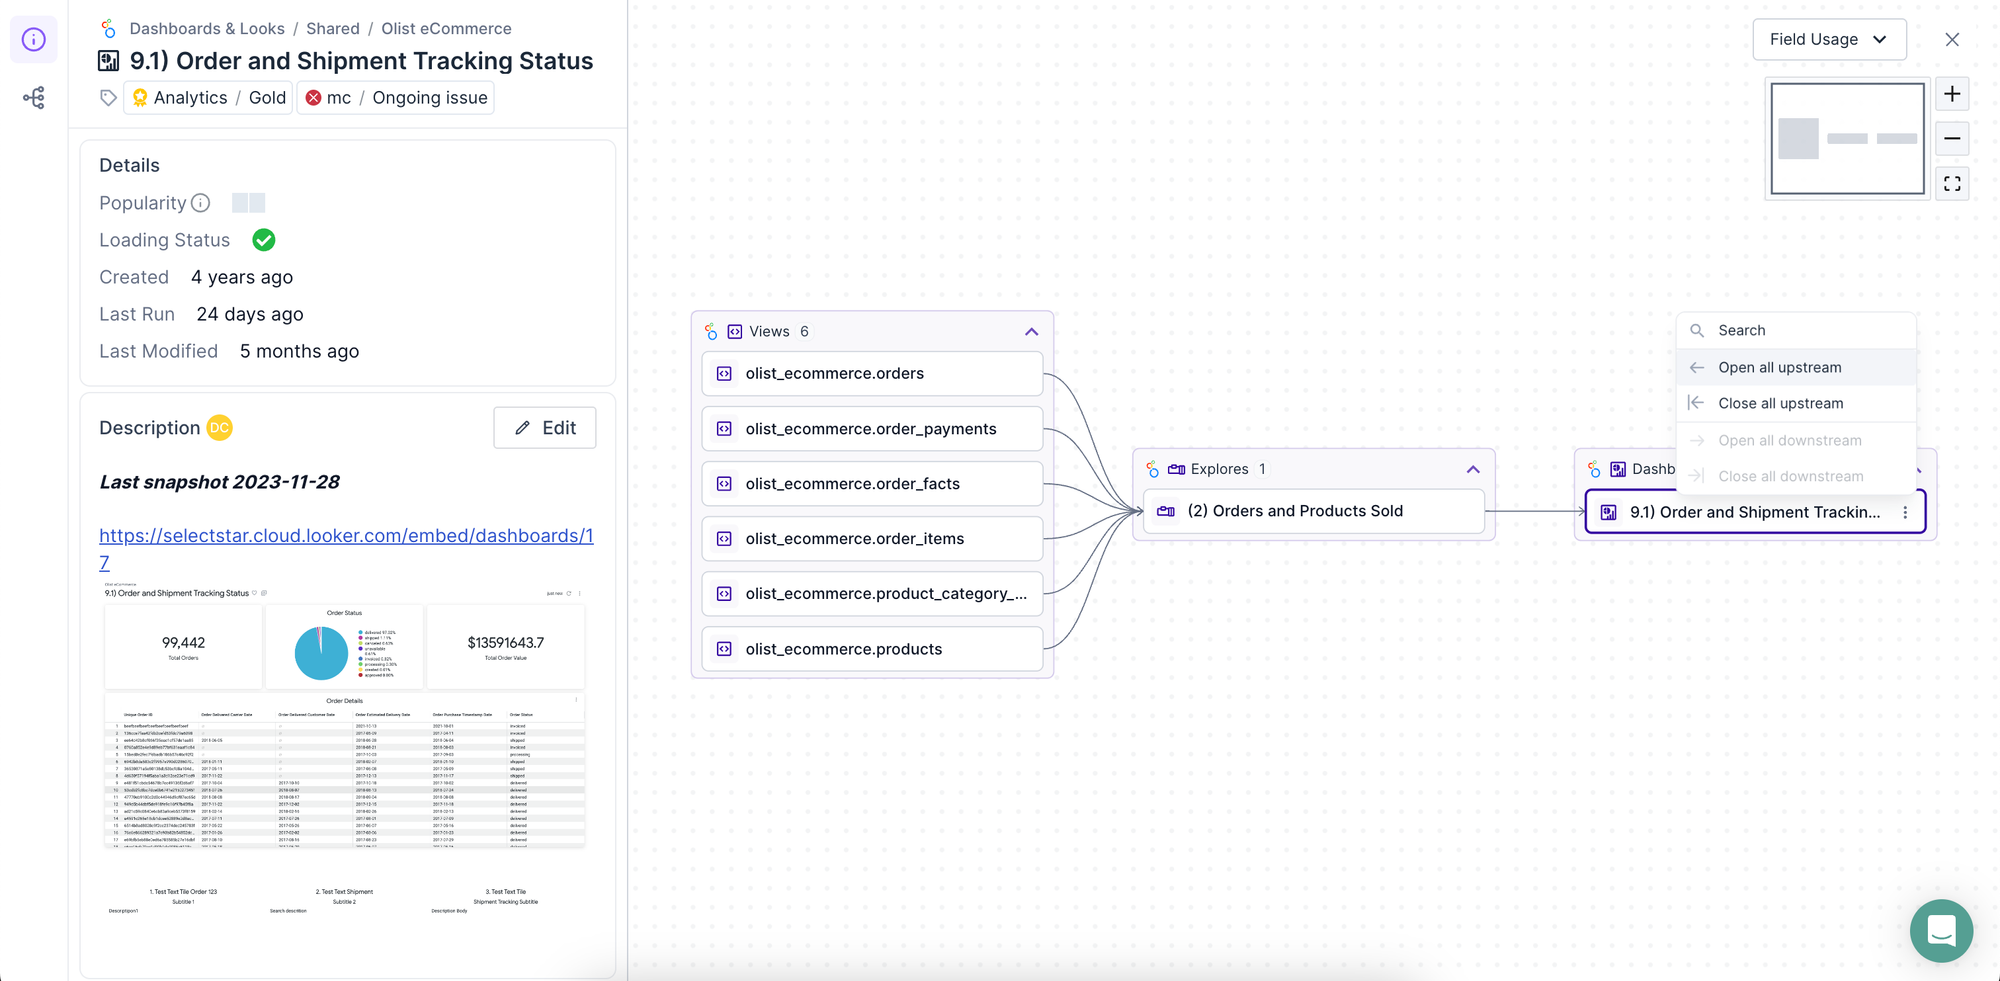Select Open all upstream option
The width and height of the screenshot is (2000, 981).
[x=1779, y=367]
